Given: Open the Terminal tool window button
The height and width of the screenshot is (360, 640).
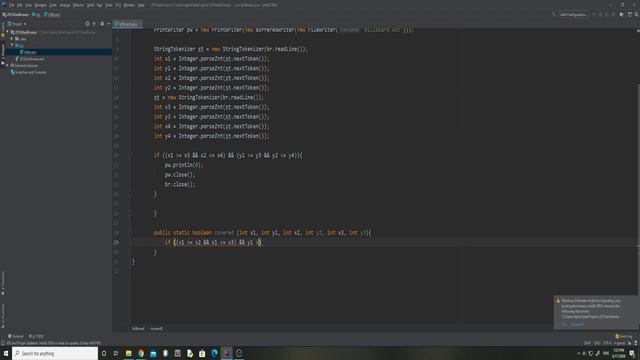Looking at the screenshot, I should tap(16, 336).
